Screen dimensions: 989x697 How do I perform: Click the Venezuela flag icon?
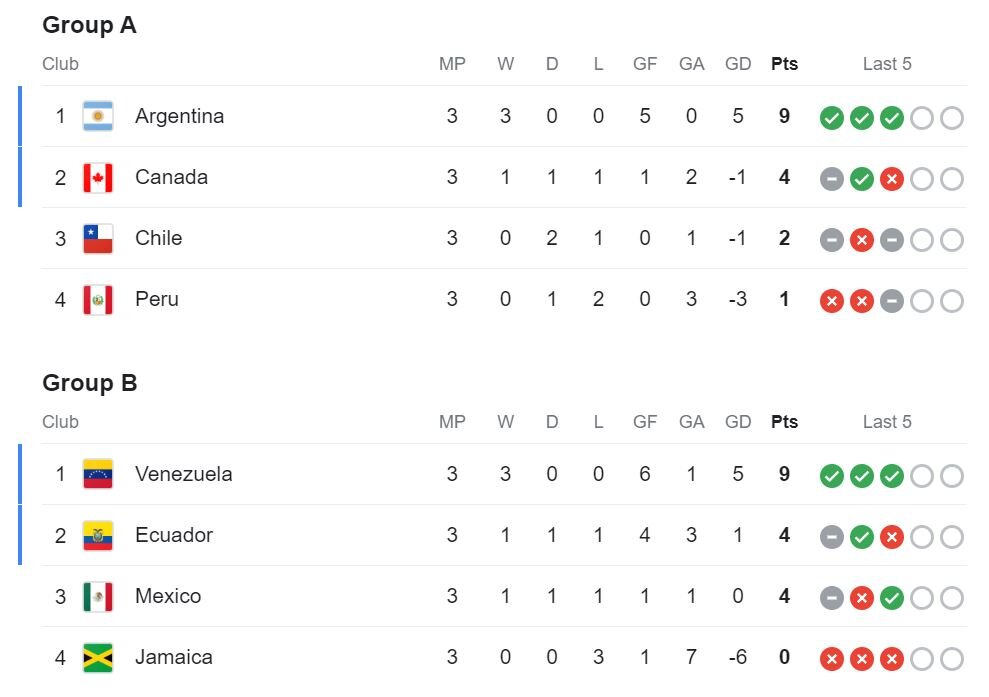[98, 474]
